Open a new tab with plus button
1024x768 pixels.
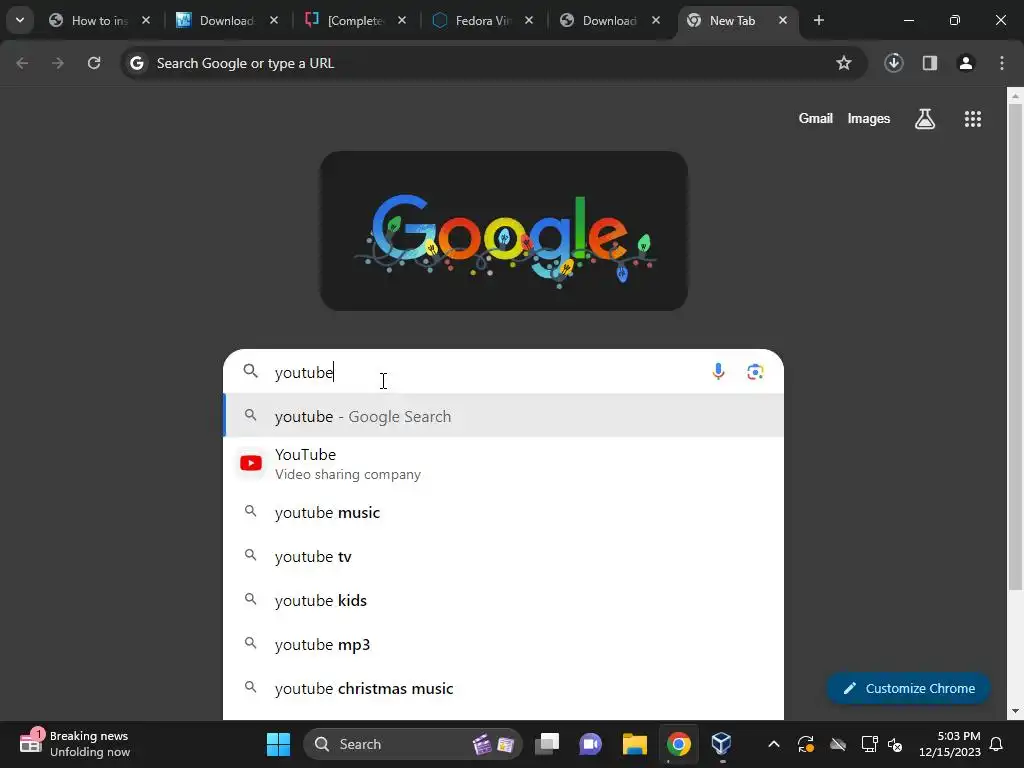(x=819, y=20)
